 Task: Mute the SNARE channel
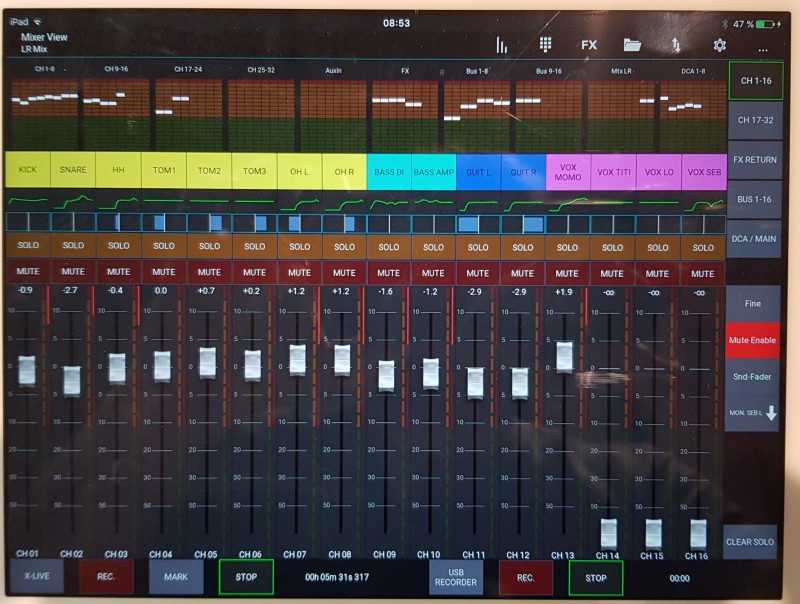click(73, 272)
